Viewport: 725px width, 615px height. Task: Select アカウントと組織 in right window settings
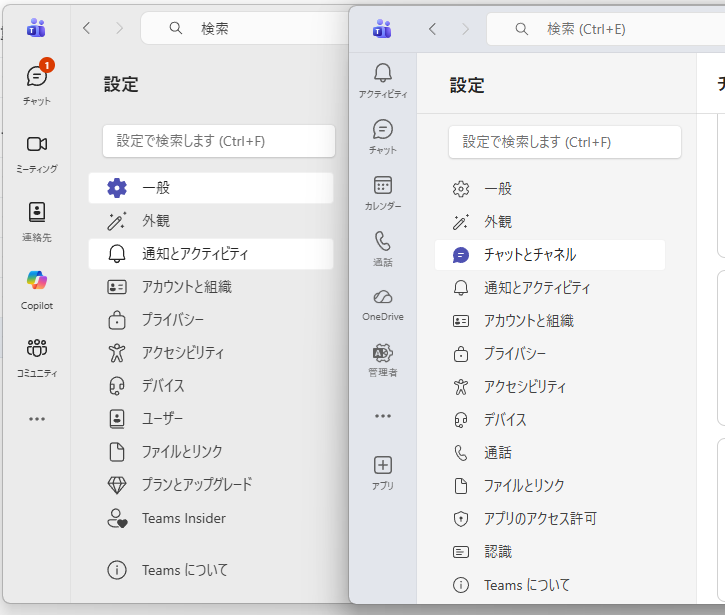click(x=550, y=321)
